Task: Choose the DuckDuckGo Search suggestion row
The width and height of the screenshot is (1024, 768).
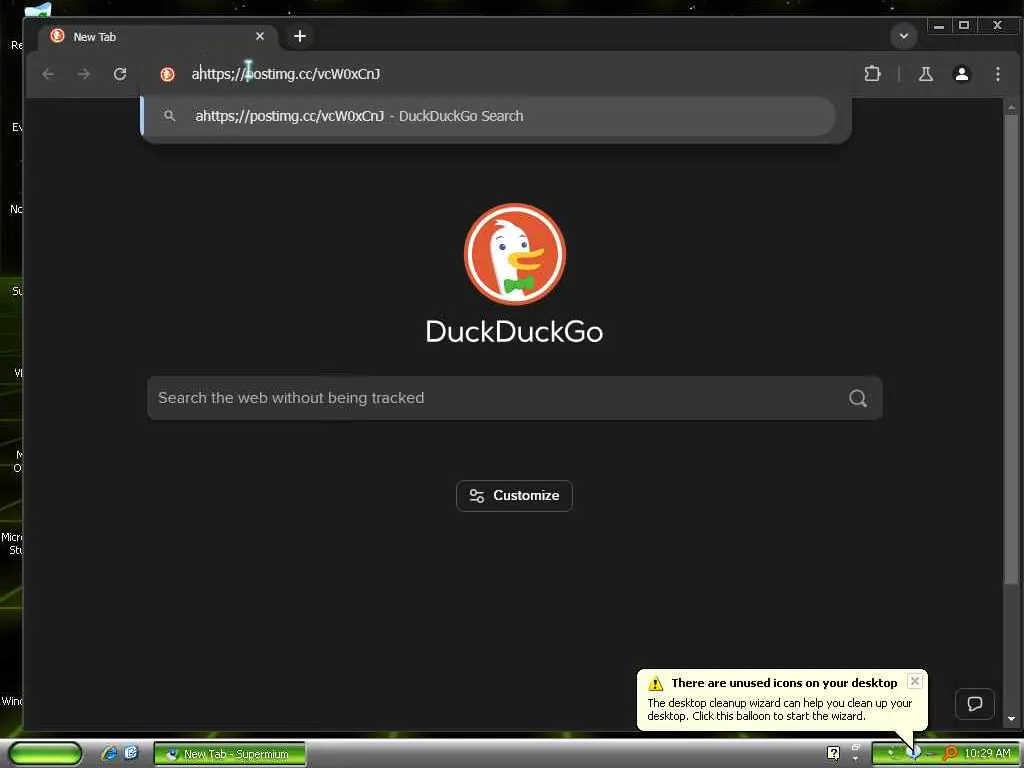Action: [489, 116]
